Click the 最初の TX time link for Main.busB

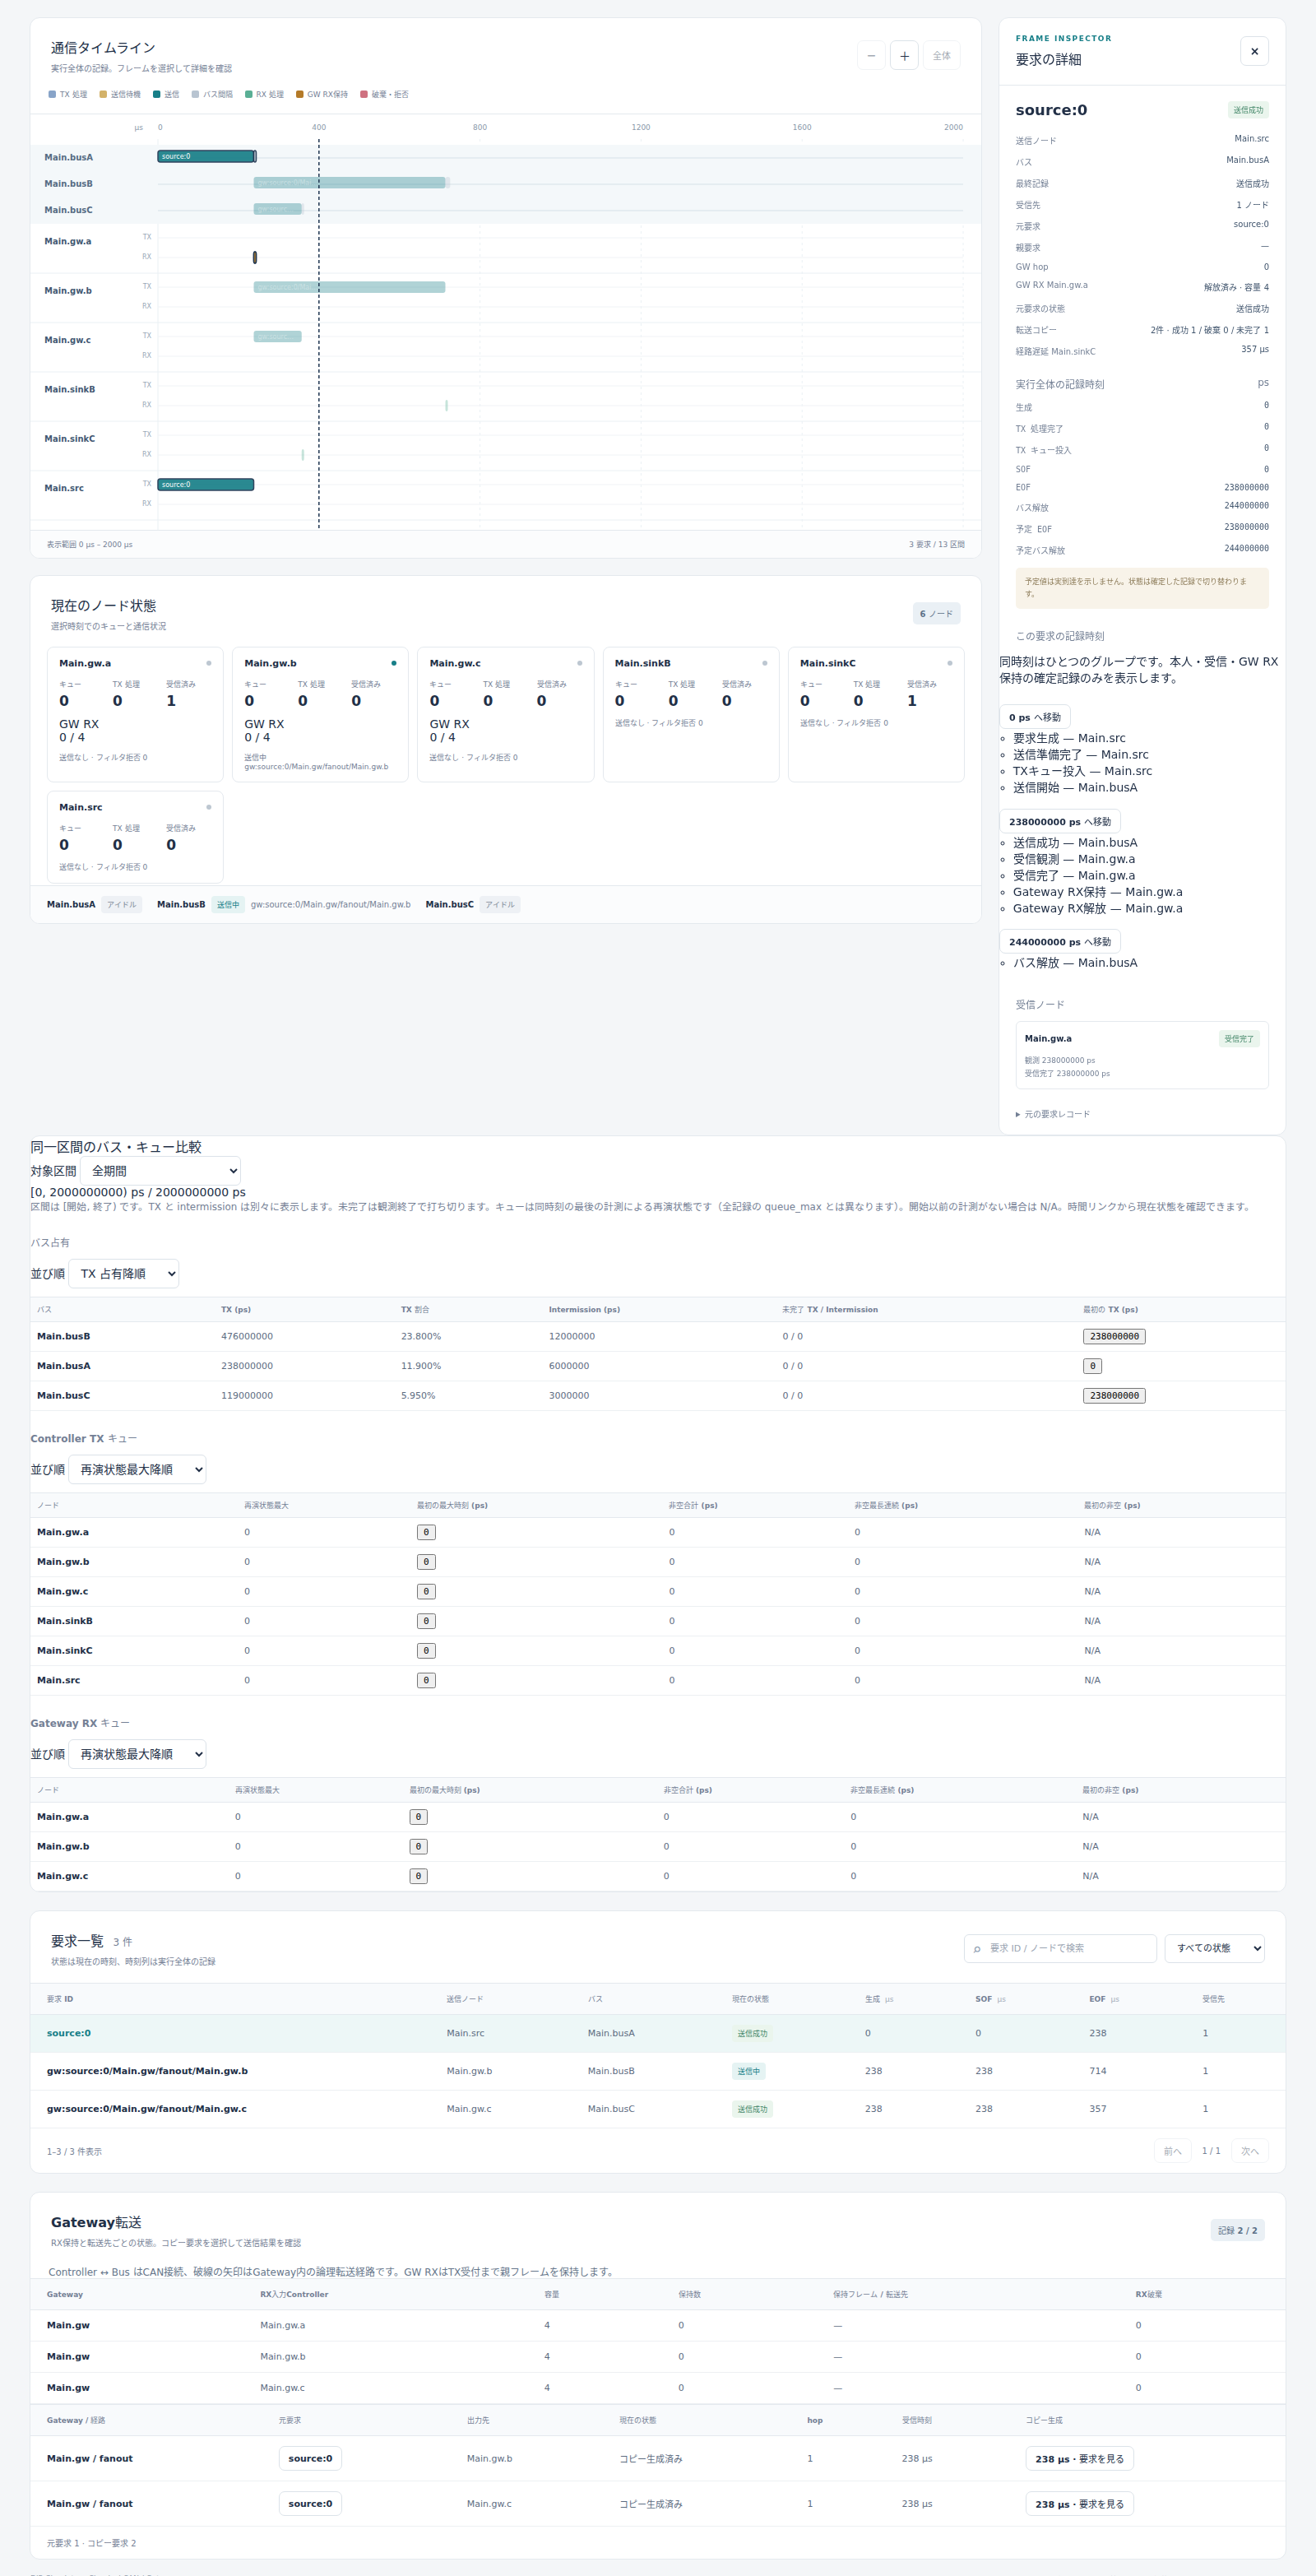point(1114,1336)
